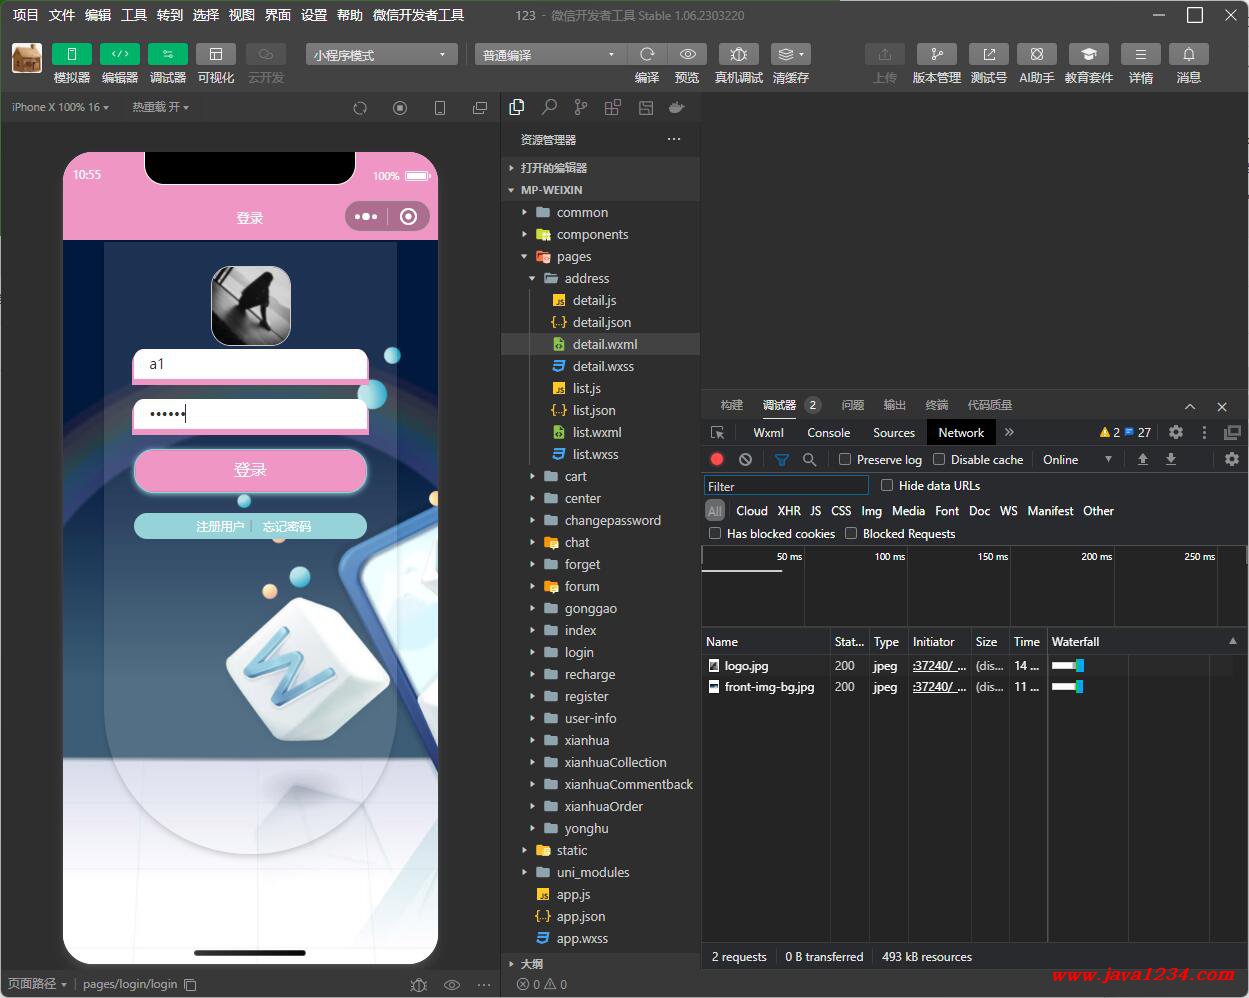Expand the 打开的编辑器 section
Viewport: 1249px width, 998px height.
point(553,168)
